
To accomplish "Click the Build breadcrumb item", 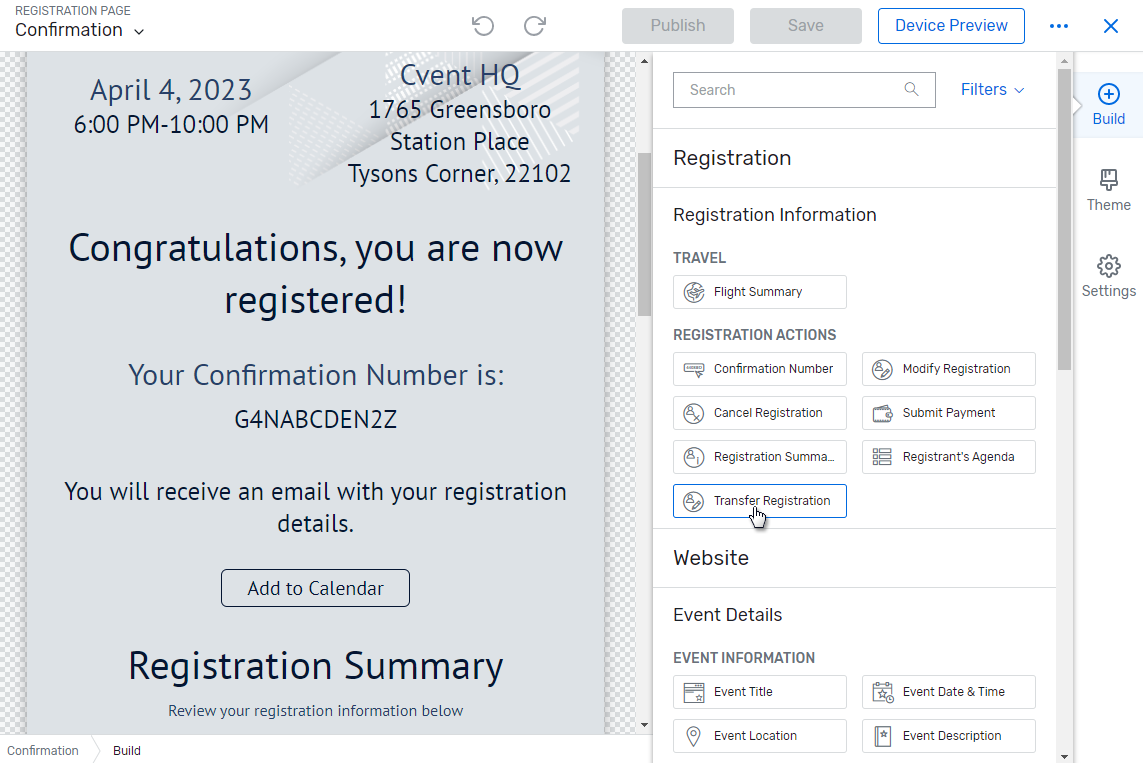I will [126, 750].
